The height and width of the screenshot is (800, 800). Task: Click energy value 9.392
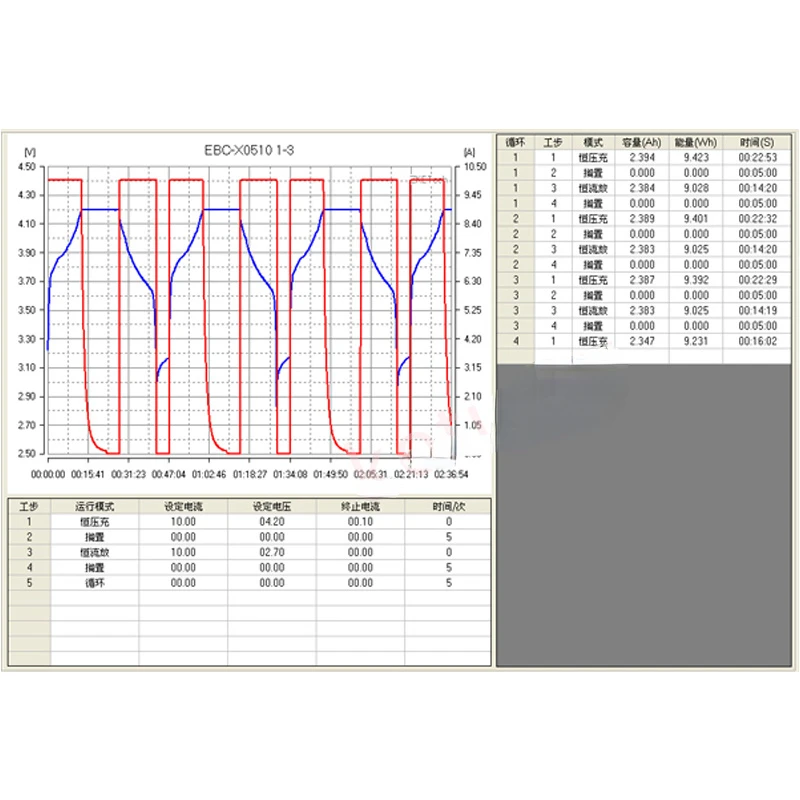(x=696, y=280)
